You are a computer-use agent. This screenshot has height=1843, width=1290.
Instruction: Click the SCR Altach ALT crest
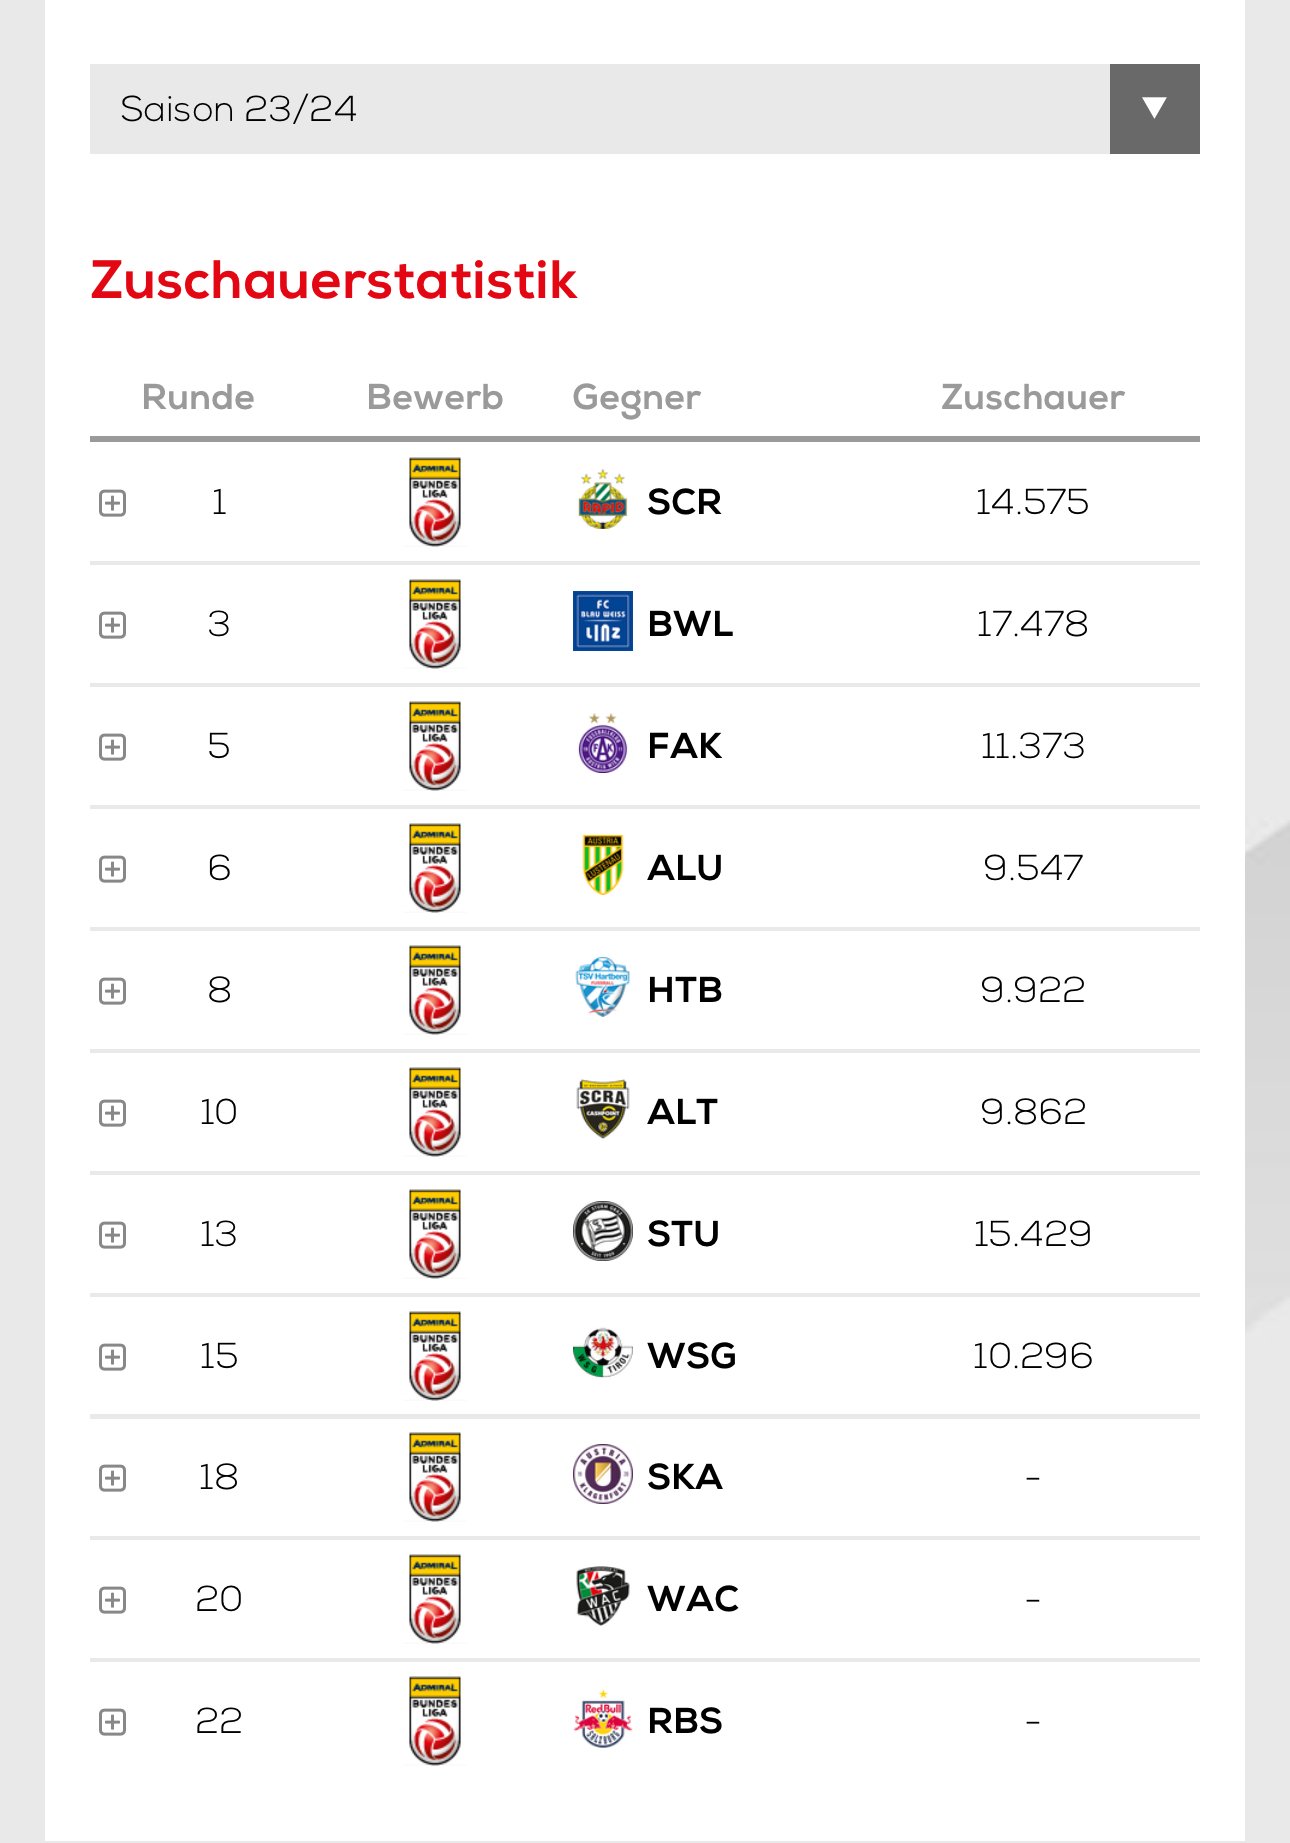pyautogui.click(x=603, y=1109)
